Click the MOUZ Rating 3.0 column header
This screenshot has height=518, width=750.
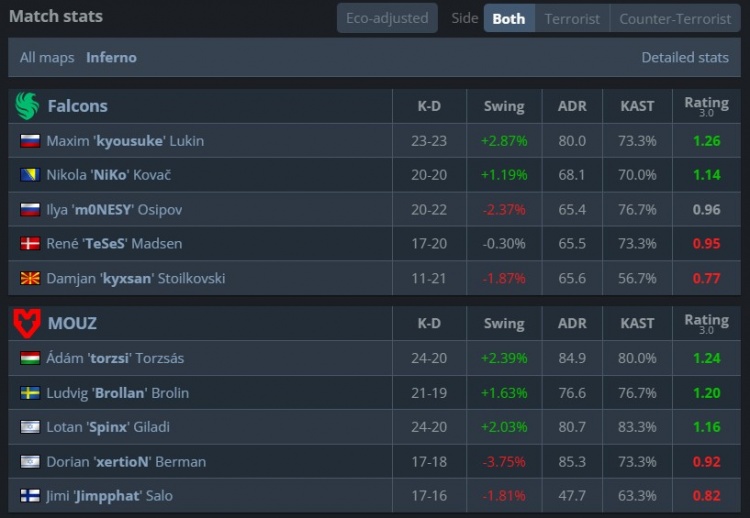[x=706, y=323]
